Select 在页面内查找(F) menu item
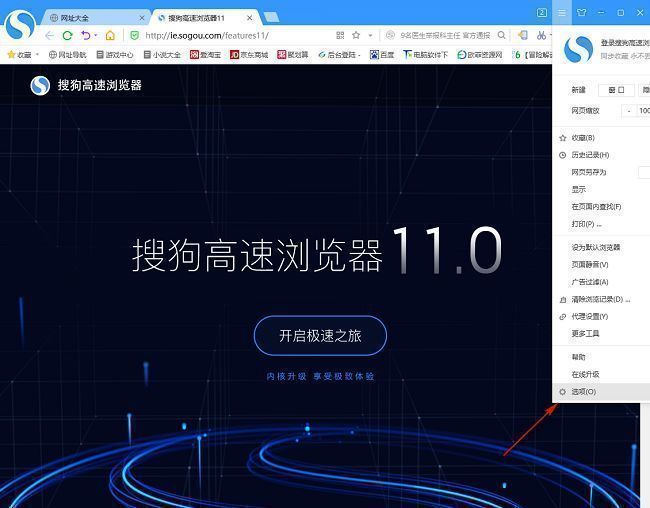Viewport: 650px width, 508px height. (601, 207)
